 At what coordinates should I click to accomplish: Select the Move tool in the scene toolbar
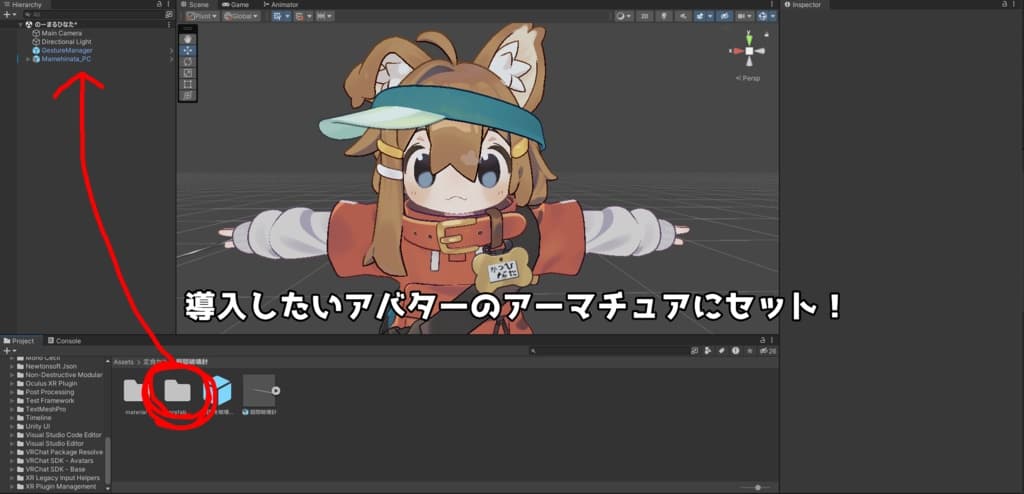tap(188, 50)
